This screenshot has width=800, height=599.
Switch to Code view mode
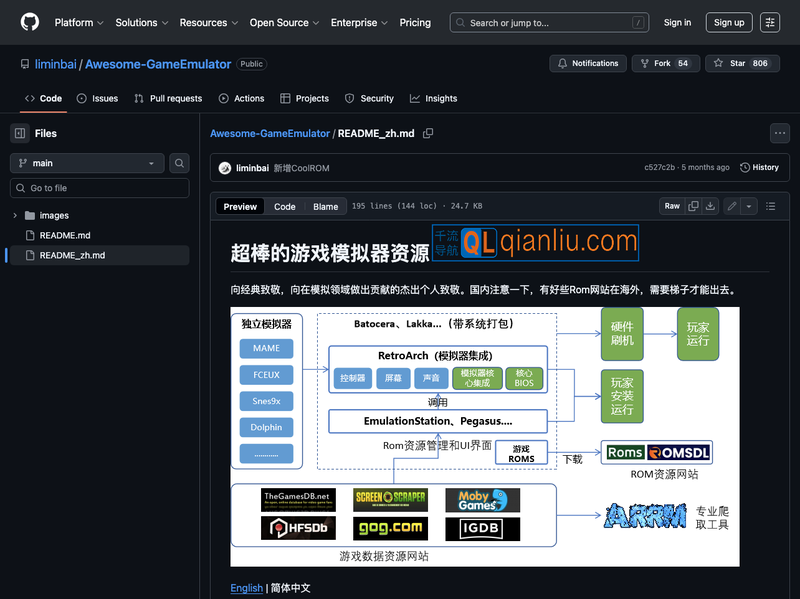[x=285, y=207]
